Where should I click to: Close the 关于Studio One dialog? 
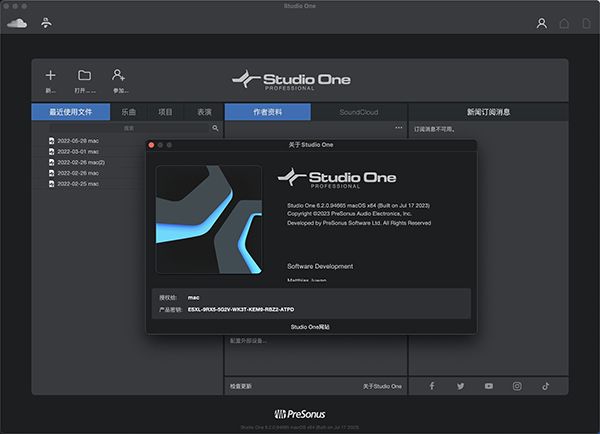click(152, 145)
